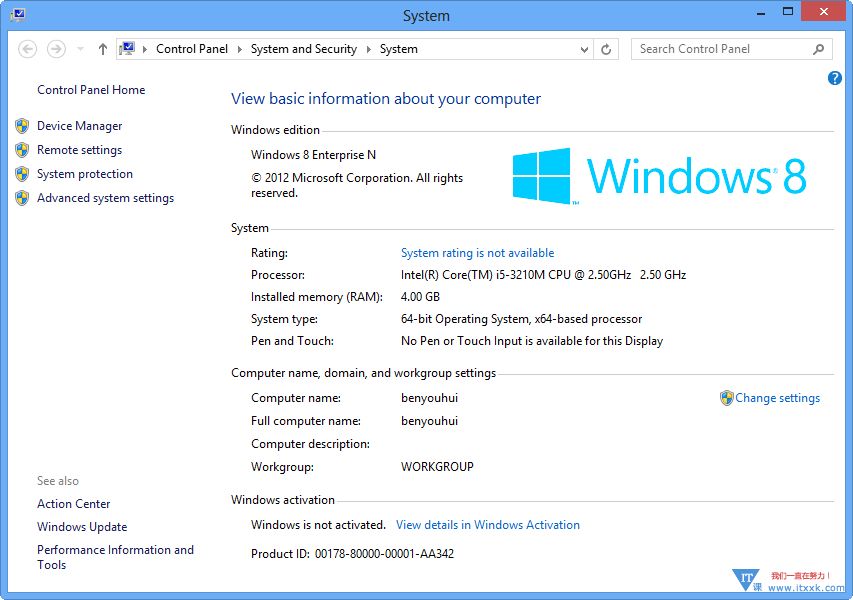Open Advanced system settings

click(x=106, y=198)
